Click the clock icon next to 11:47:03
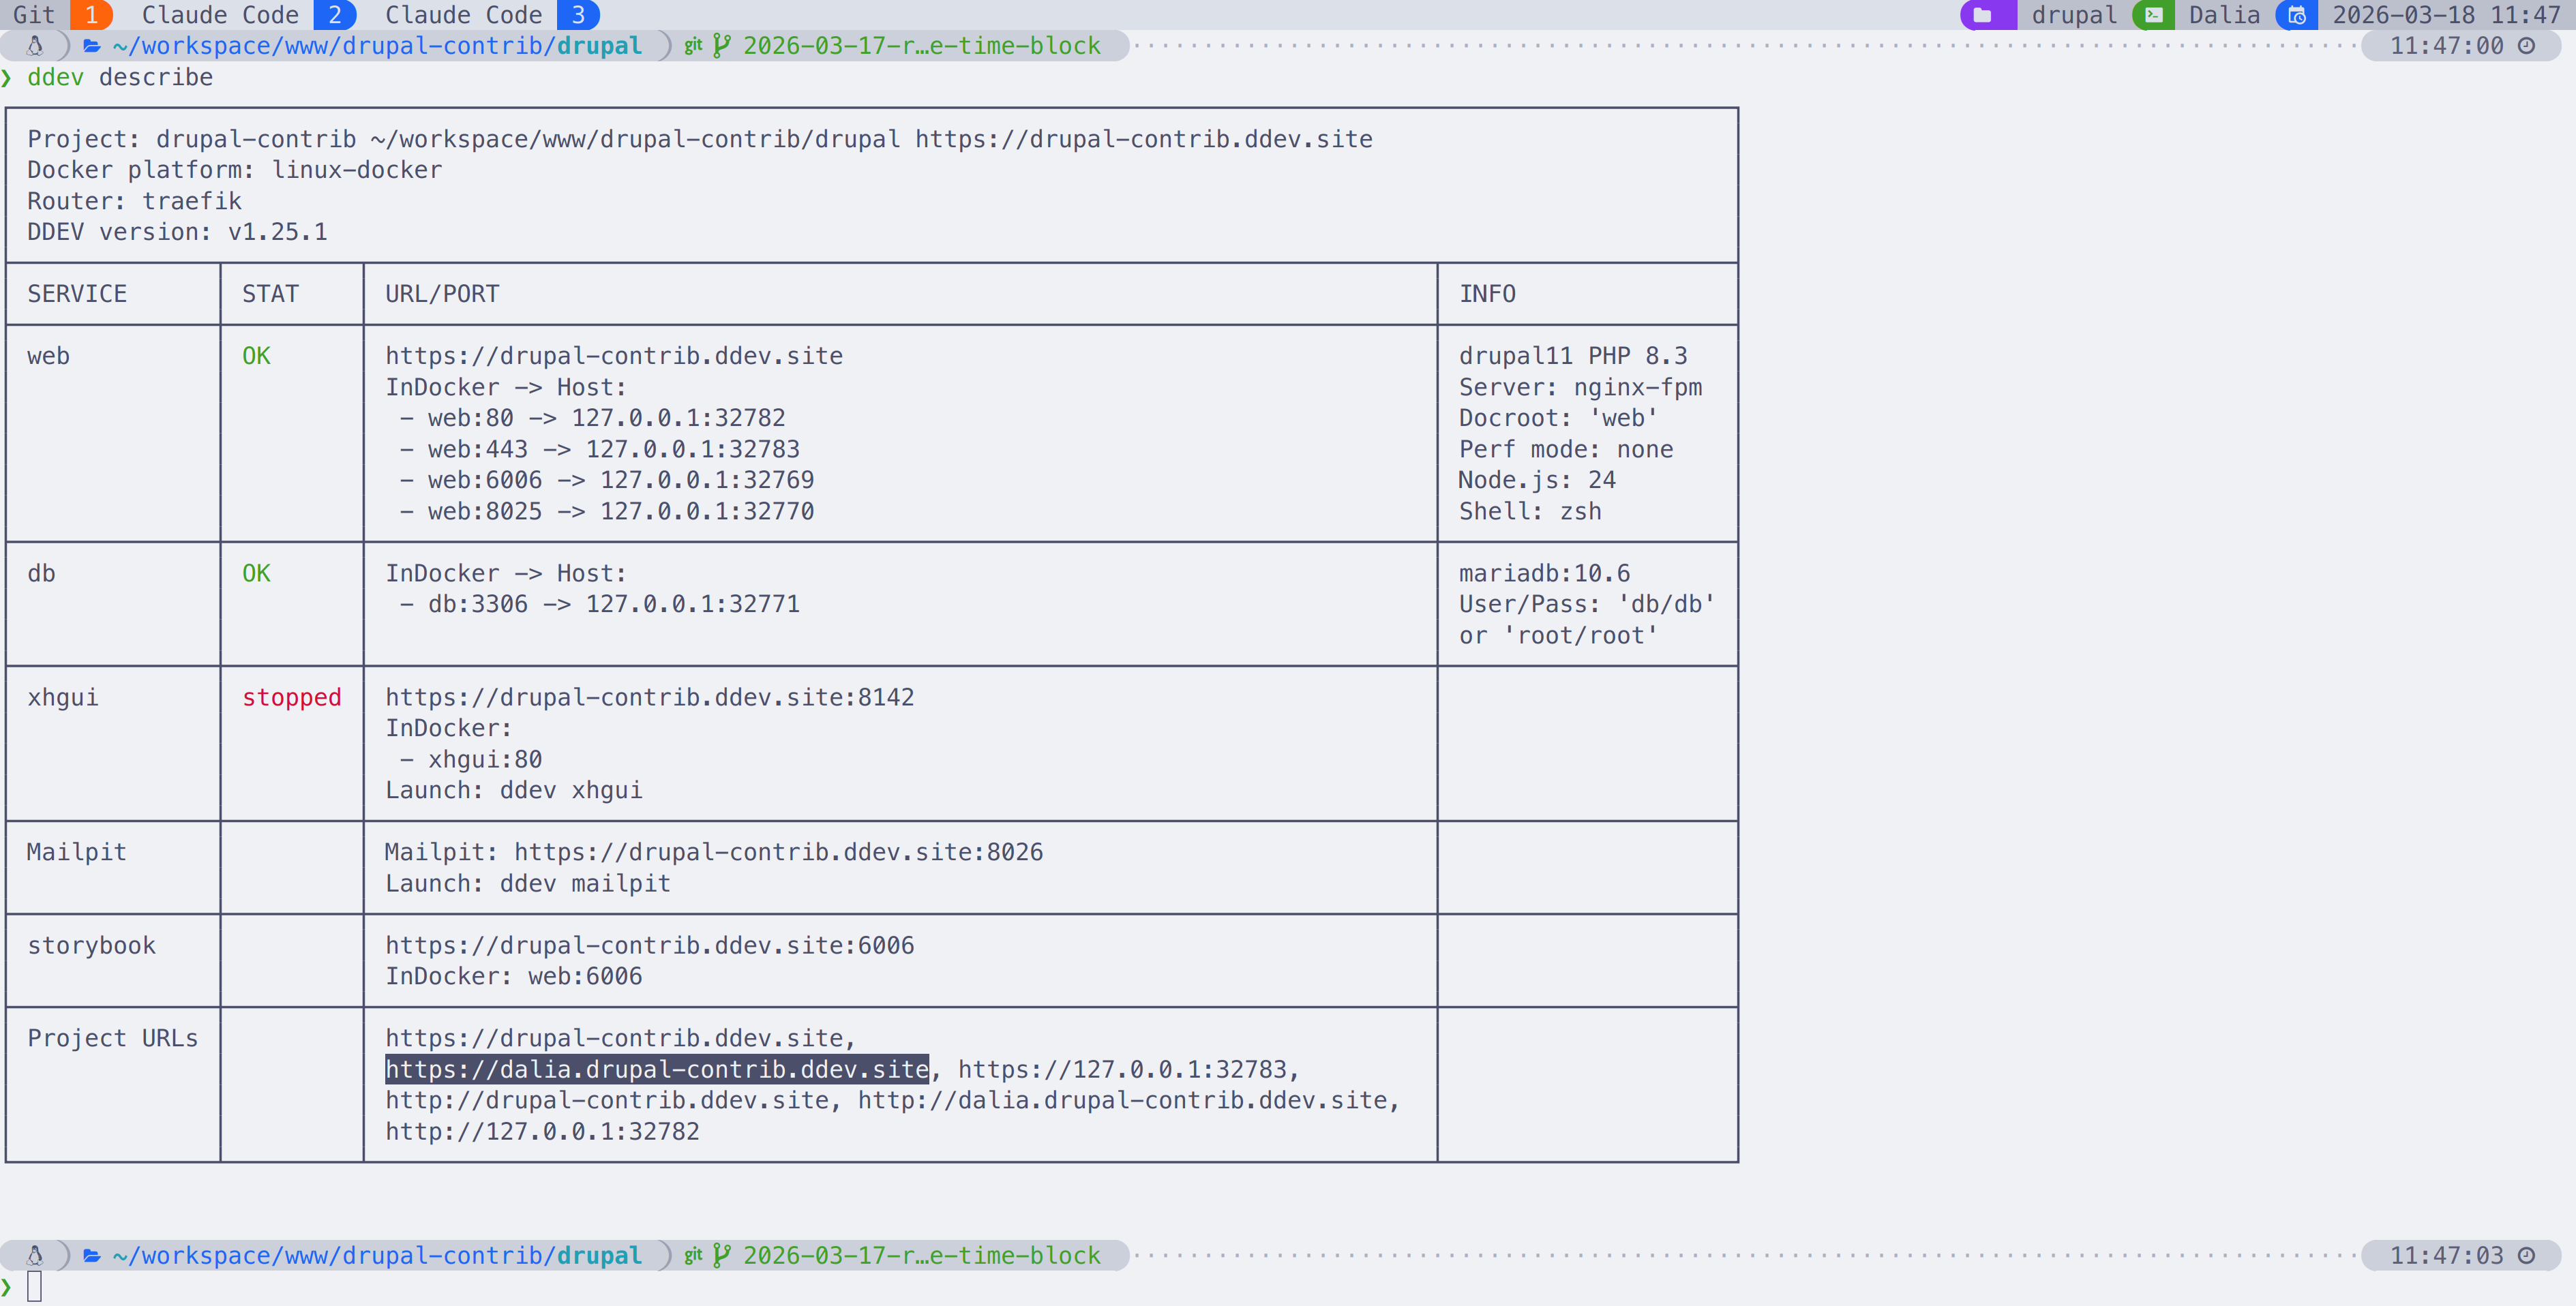 click(2527, 1256)
